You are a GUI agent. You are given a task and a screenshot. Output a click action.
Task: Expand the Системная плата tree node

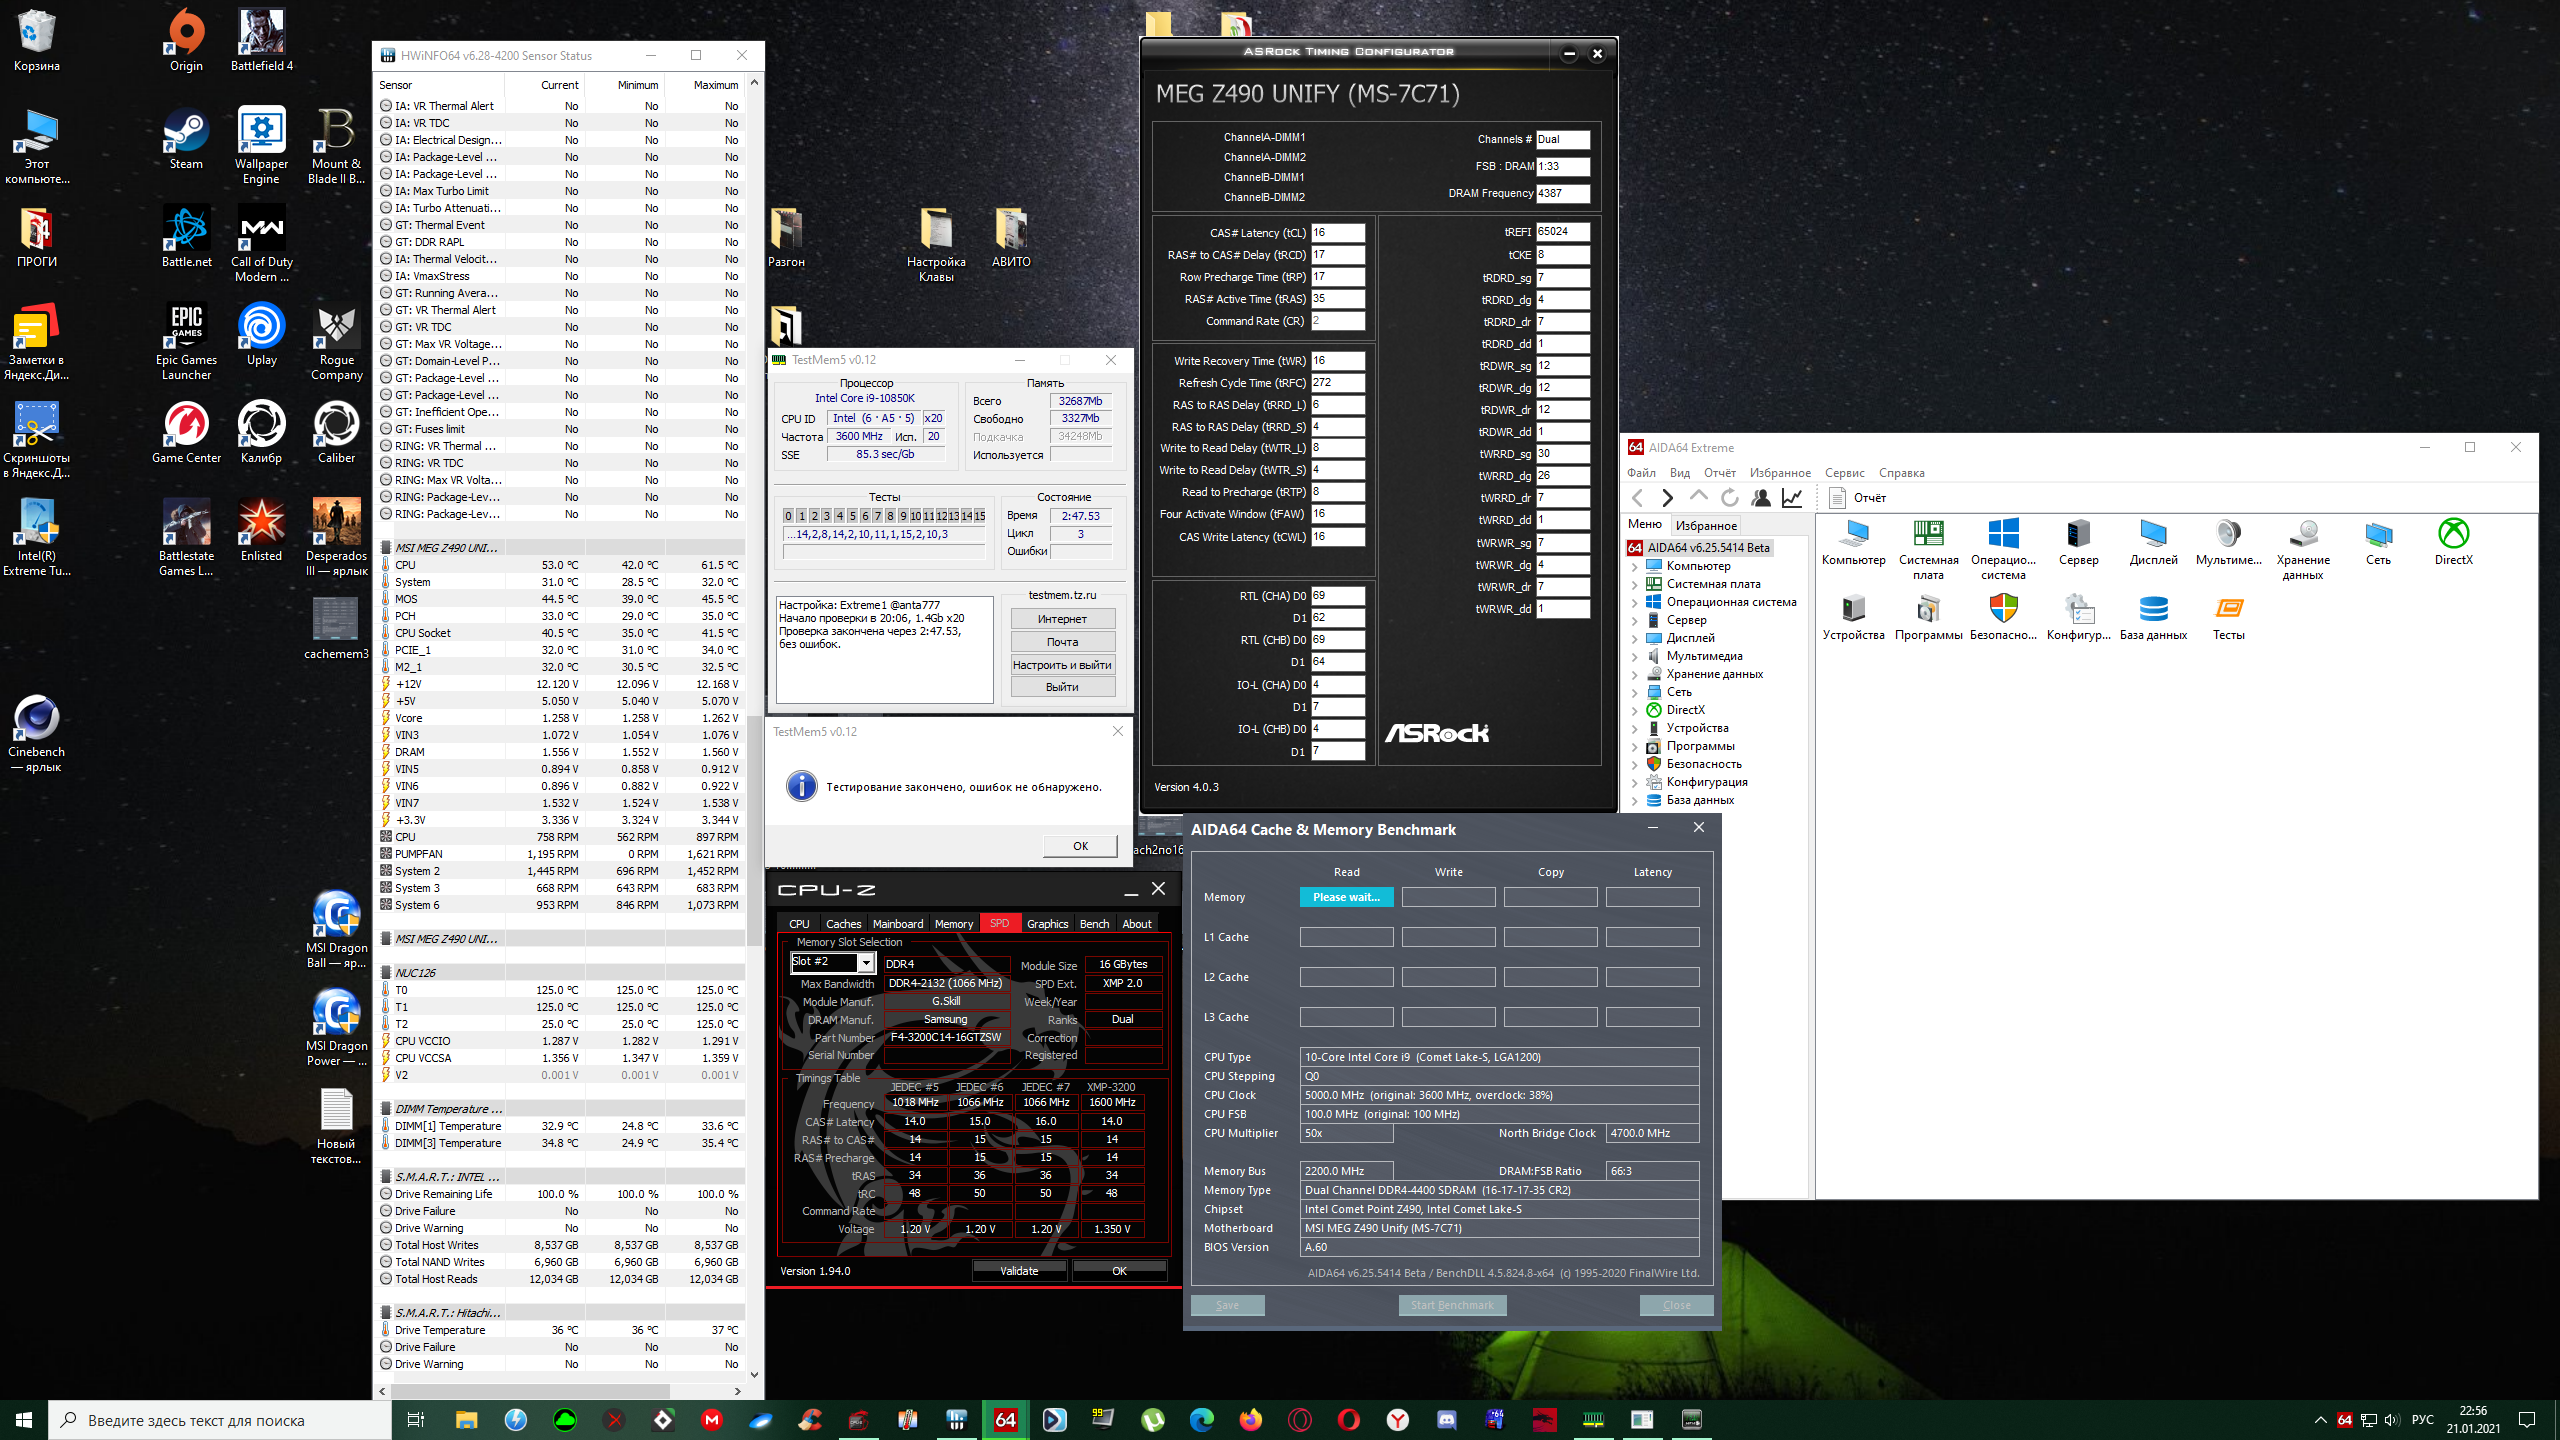pos(1635,584)
